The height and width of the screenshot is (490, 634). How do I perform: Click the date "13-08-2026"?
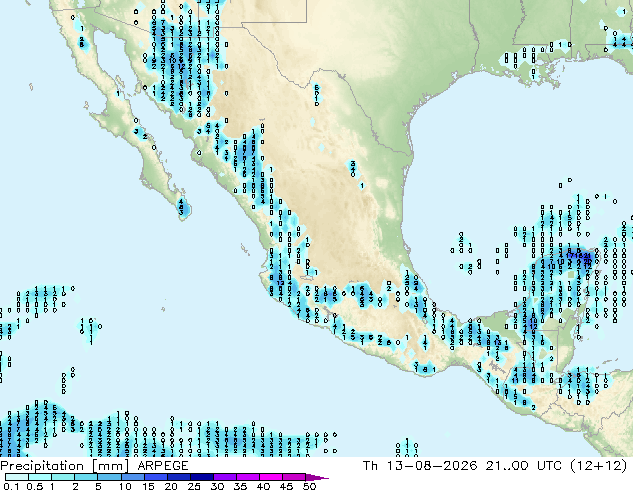tap(432, 466)
